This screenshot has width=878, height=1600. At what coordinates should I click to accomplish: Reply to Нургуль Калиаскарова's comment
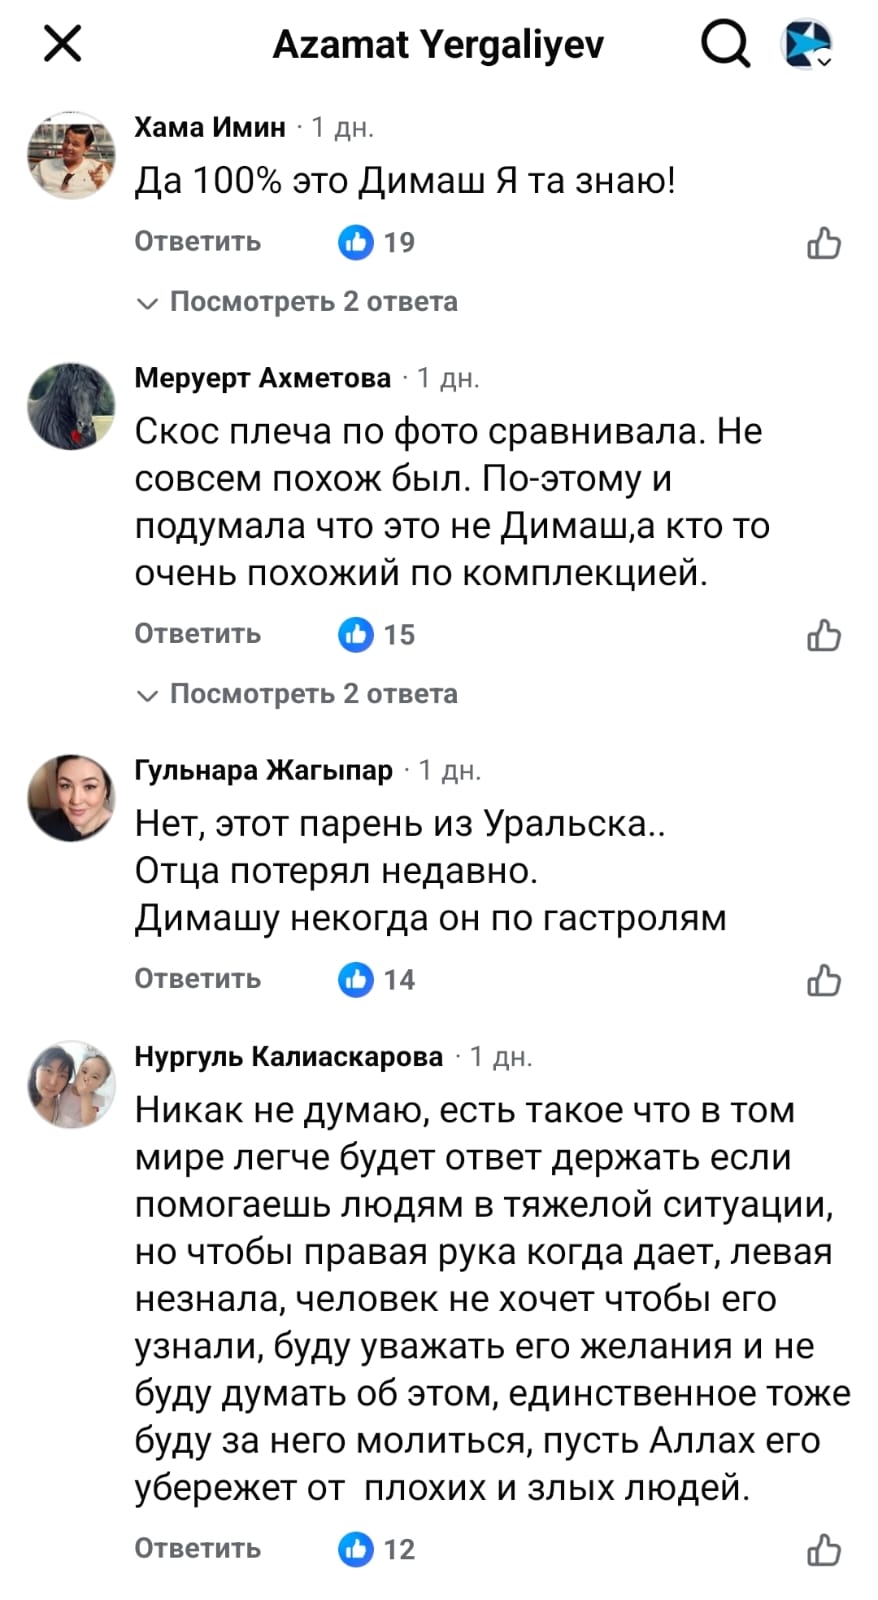(x=198, y=1549)
